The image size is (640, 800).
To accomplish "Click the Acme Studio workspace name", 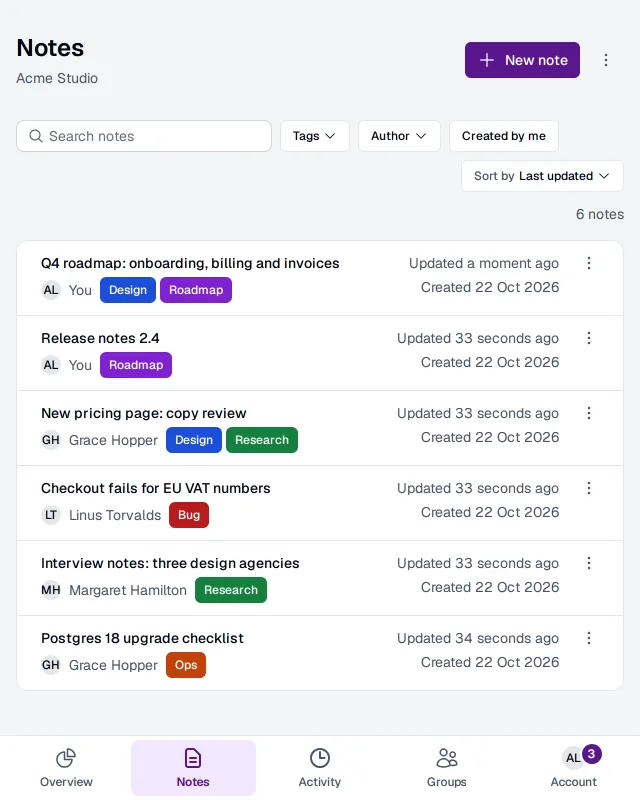I will 57,78.
